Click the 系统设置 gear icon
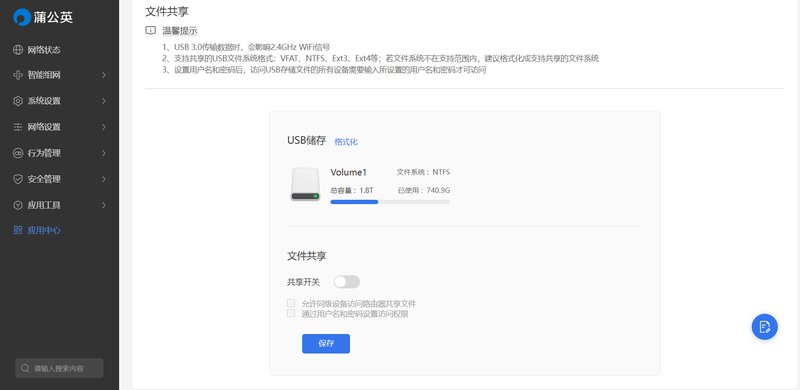Image resolution: width=800 pixels, height=390 pixels. pos(18,101)
